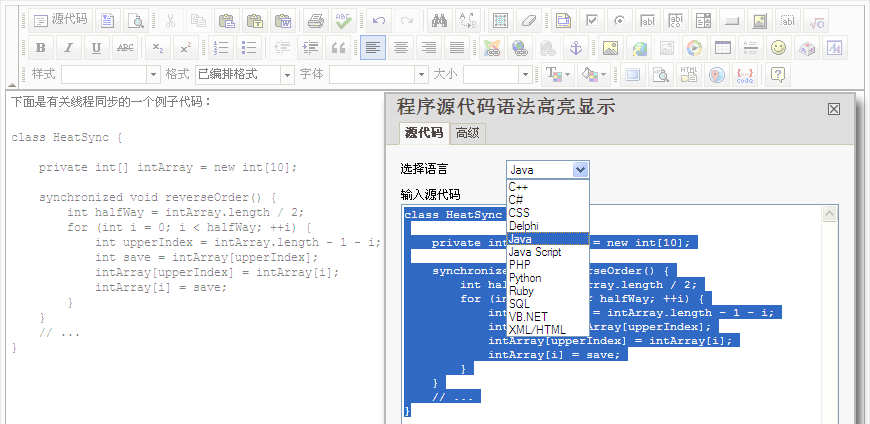Close the syntax highlight dialog

pyautogui.click(x=834, y=109)
